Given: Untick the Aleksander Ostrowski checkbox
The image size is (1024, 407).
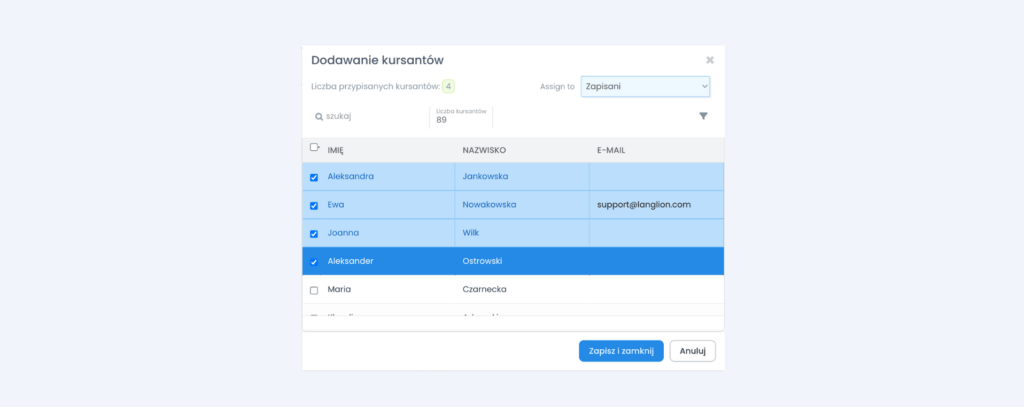Looking at the screenshot, I should click(314, 262).
